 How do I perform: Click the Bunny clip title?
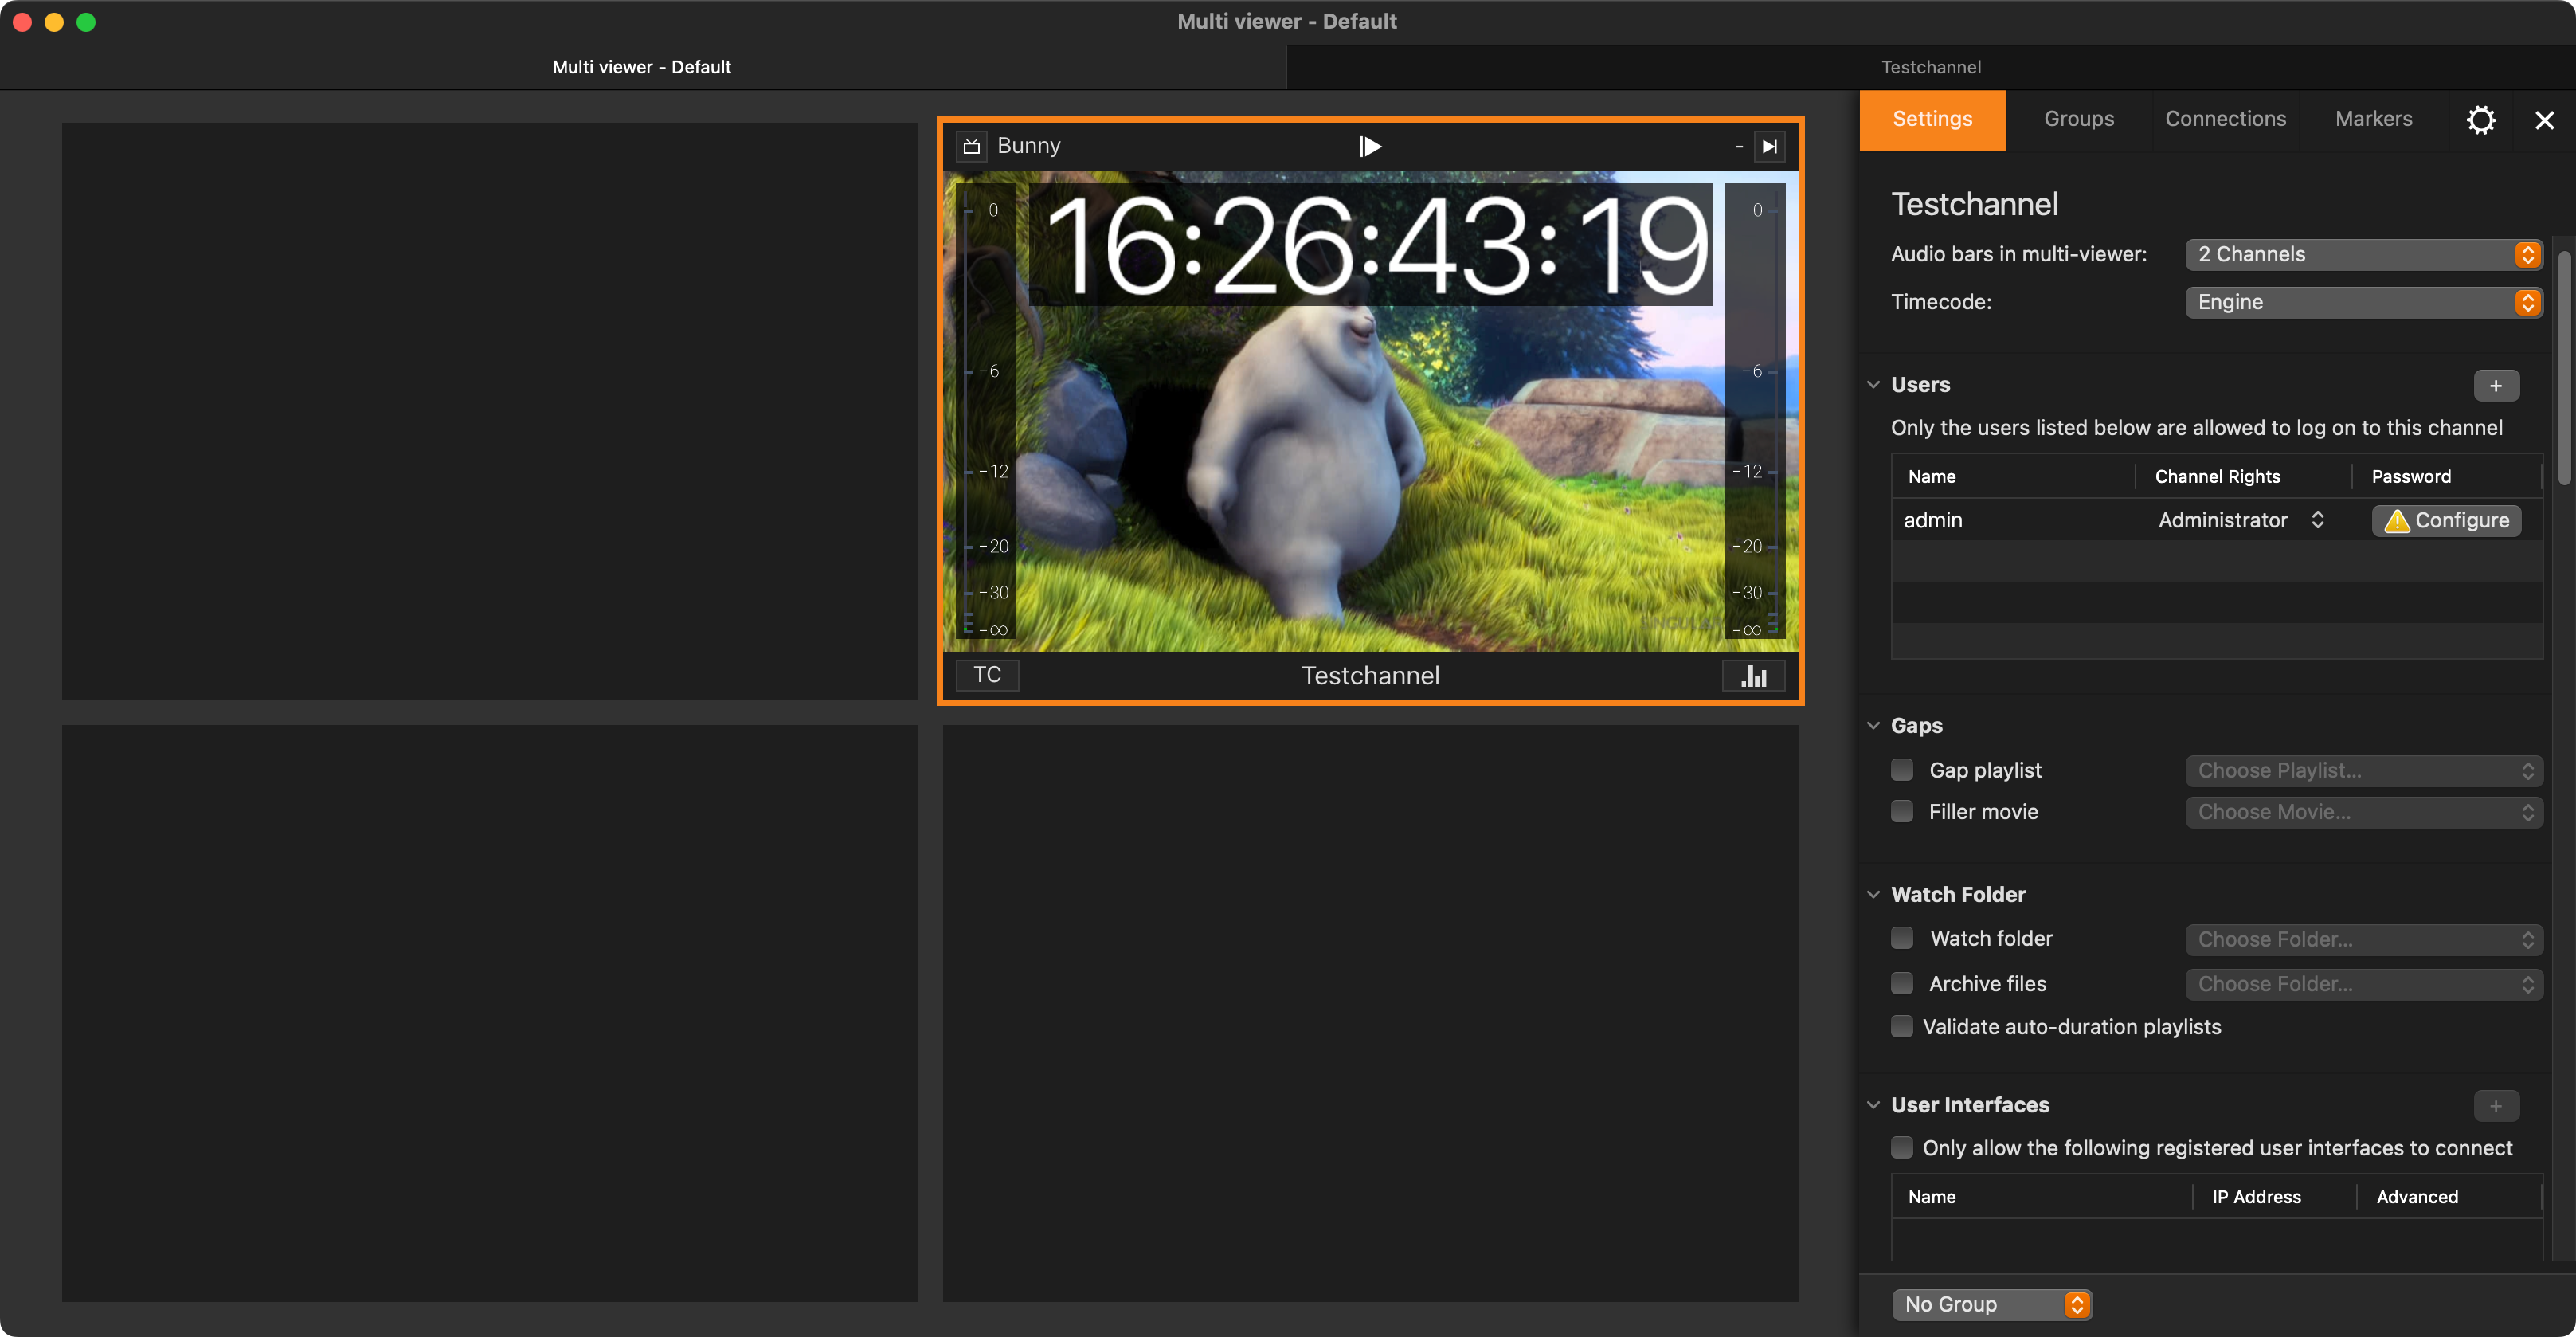point(1028,146)
